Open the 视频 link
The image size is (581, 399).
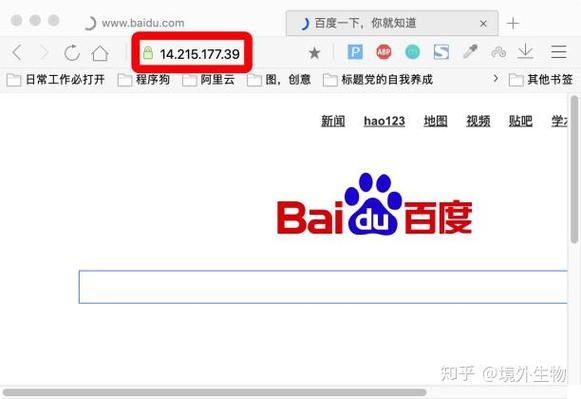point(478,121)
